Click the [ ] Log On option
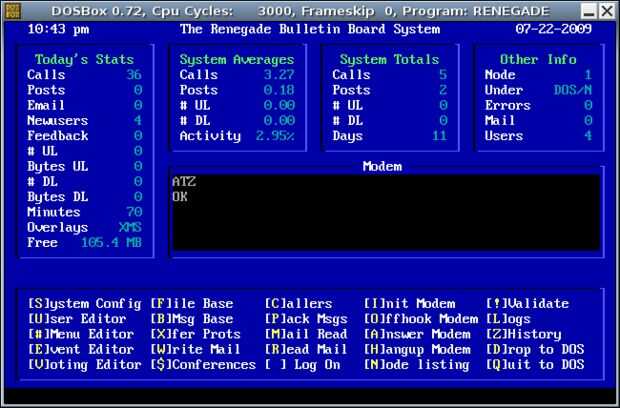620x408 pixels. (302, 365)
